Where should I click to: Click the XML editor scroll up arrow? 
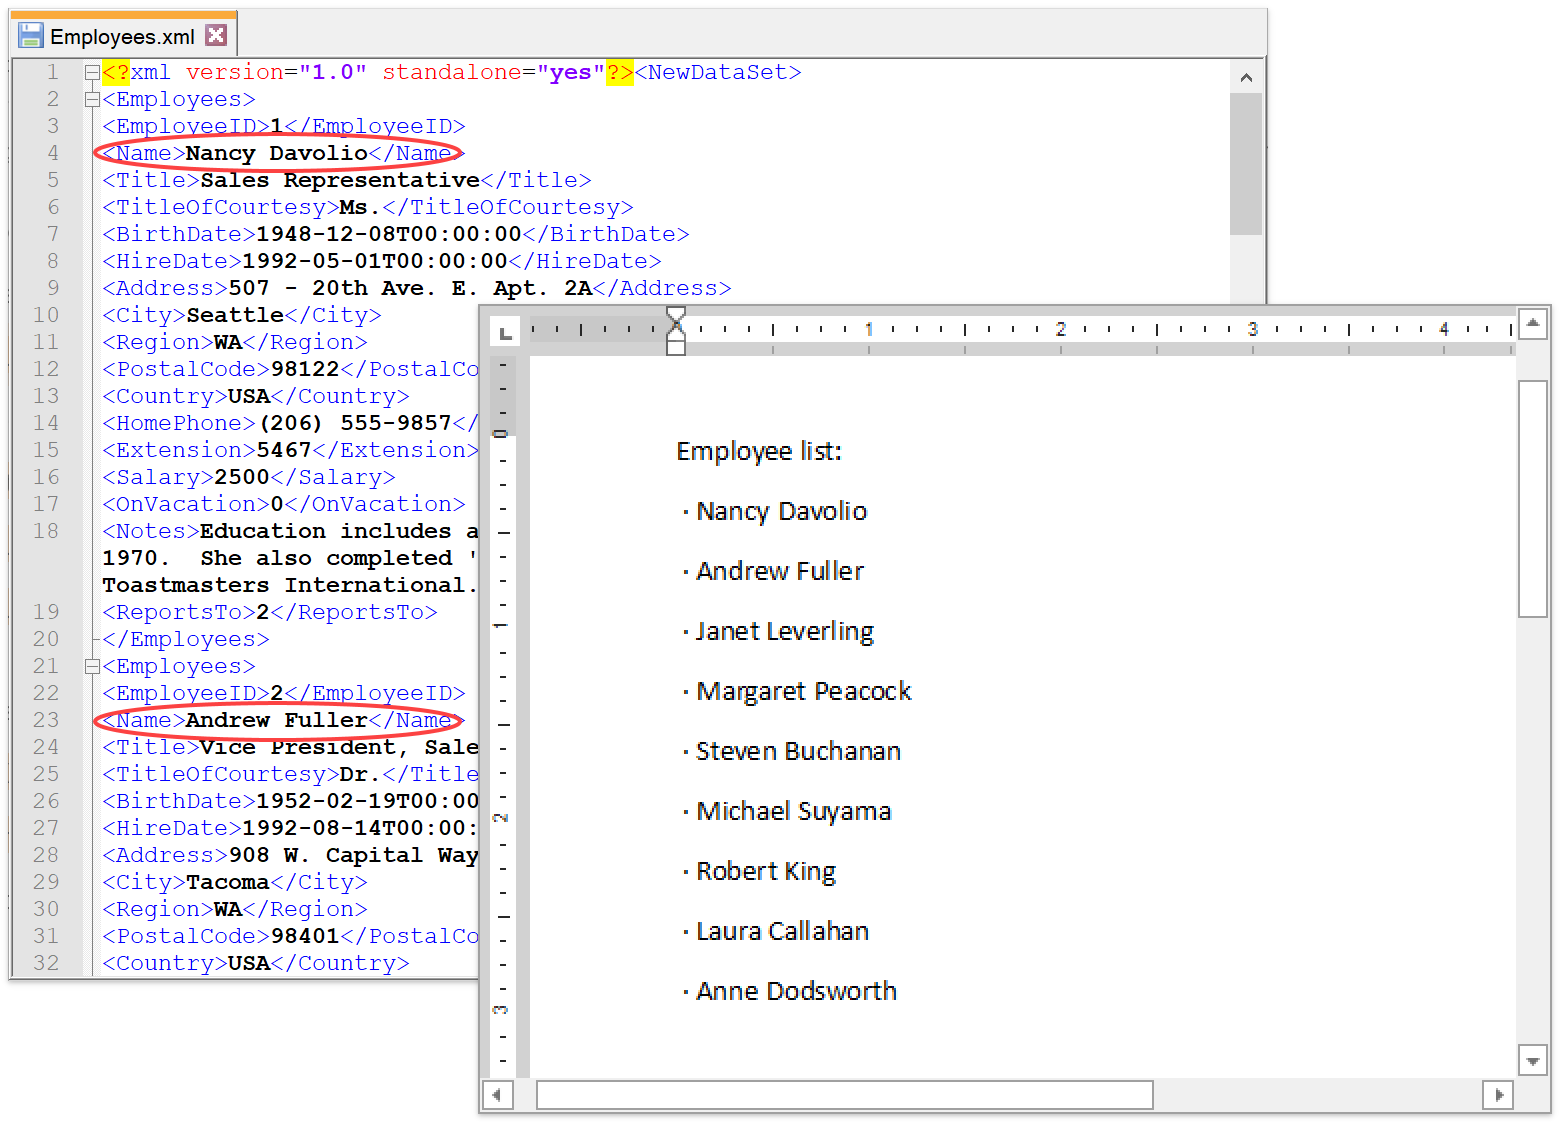point(1246,78)
